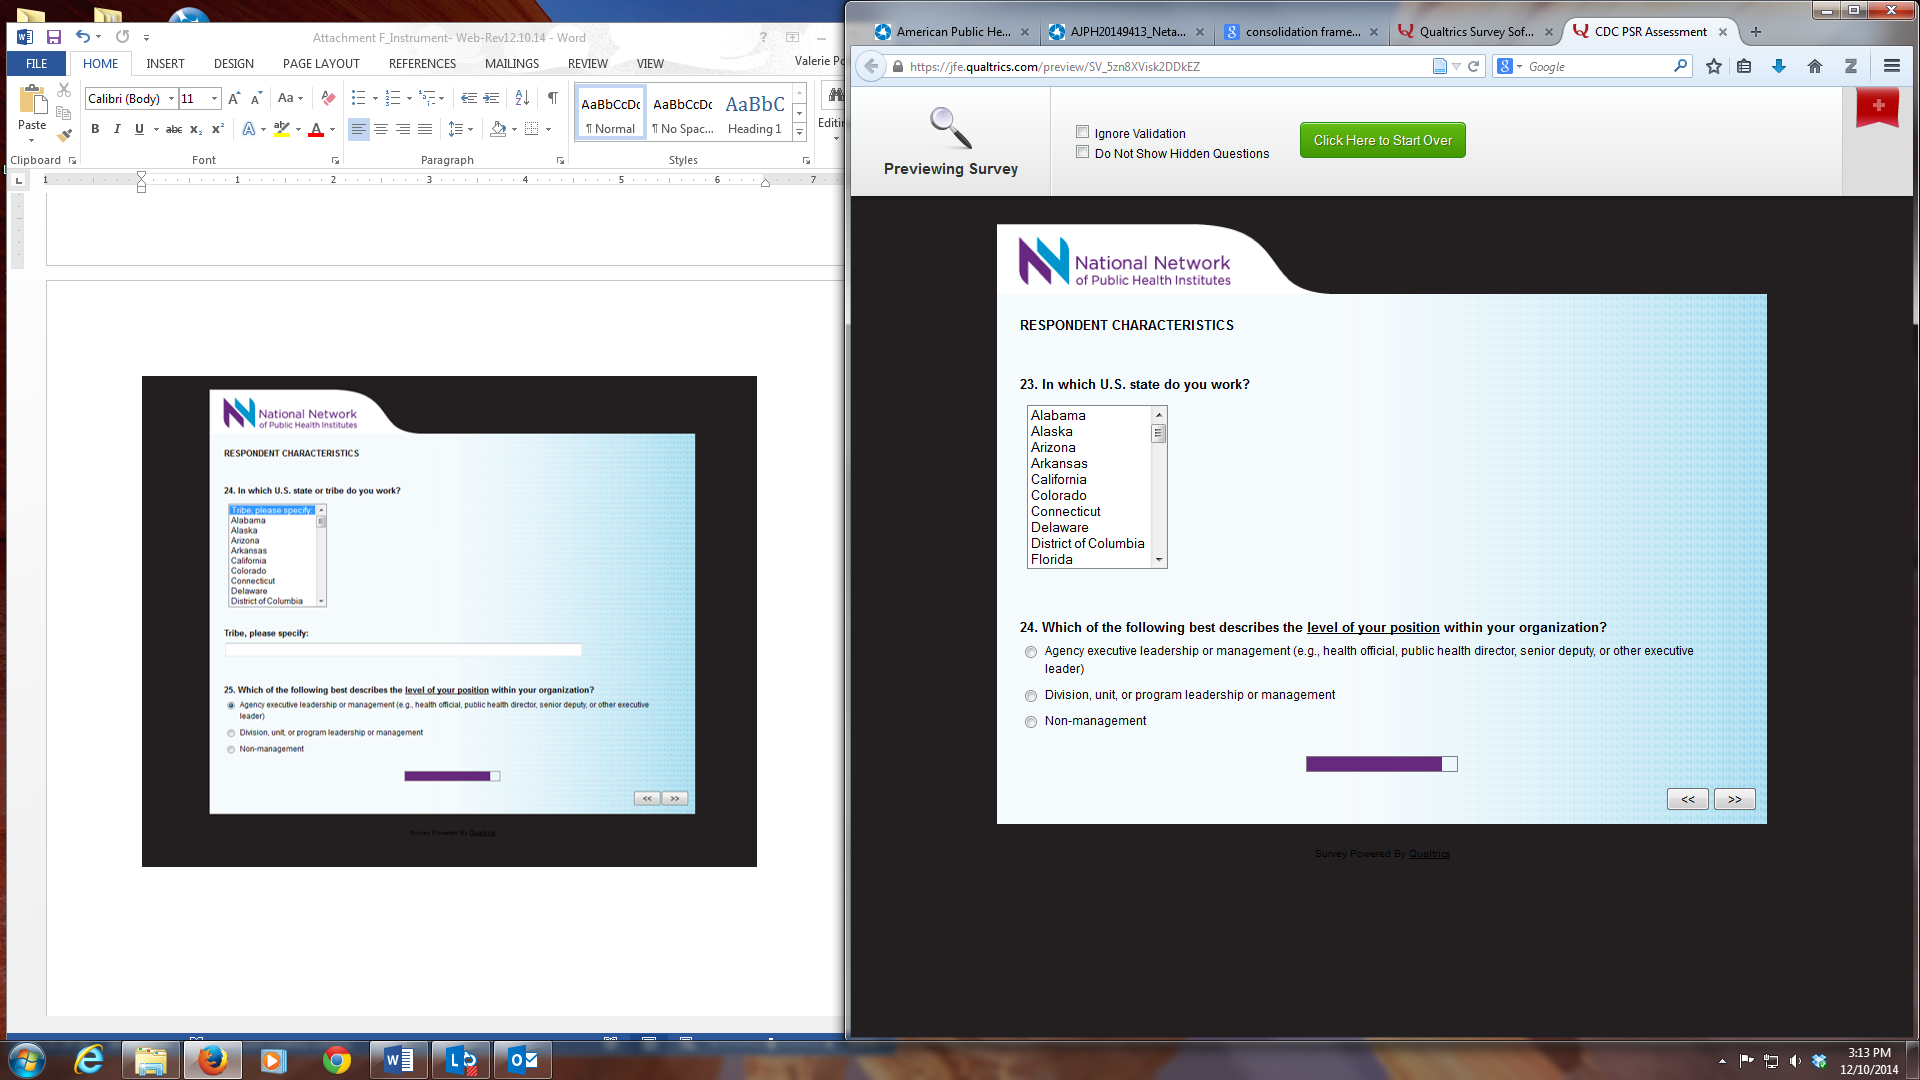Image resolution: width=1920 pixels, height=1080 pixels.
Task: Open the PAGE LAYOUT ribbon tab
Action: pos(321,63)
